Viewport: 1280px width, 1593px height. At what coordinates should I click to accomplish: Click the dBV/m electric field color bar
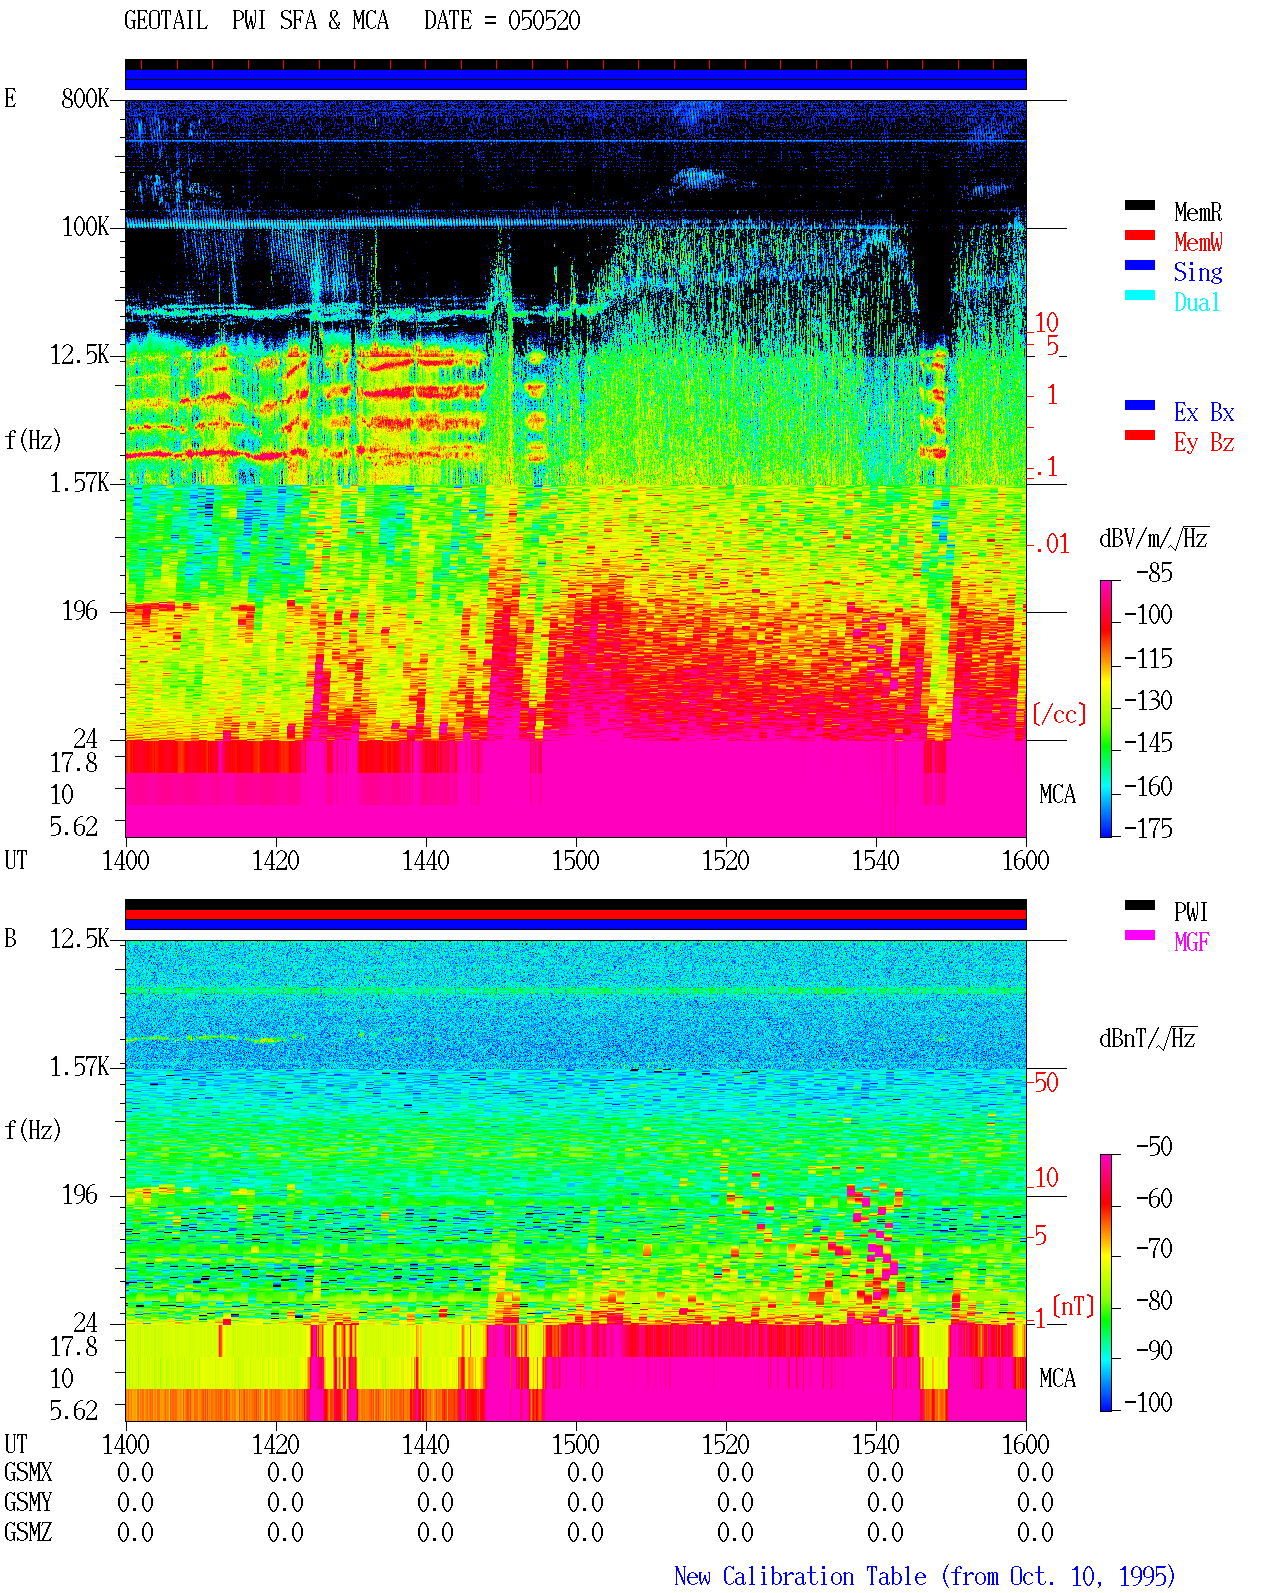[x=1105, y=708]
